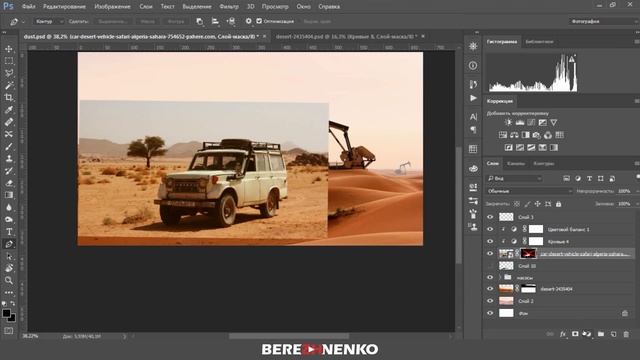Open the pen tool preset picker arrow

(x=24, y=21)
